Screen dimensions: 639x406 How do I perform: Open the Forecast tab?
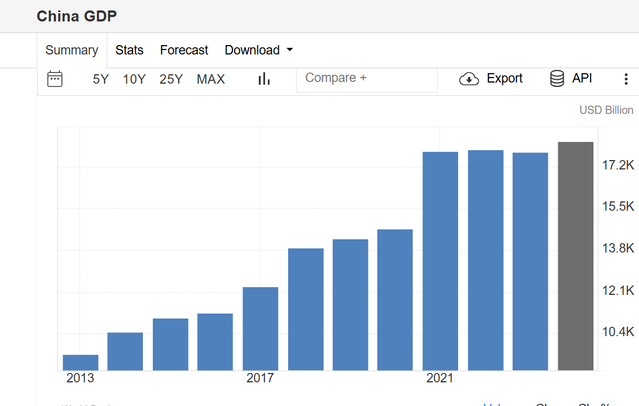point(184,50)
